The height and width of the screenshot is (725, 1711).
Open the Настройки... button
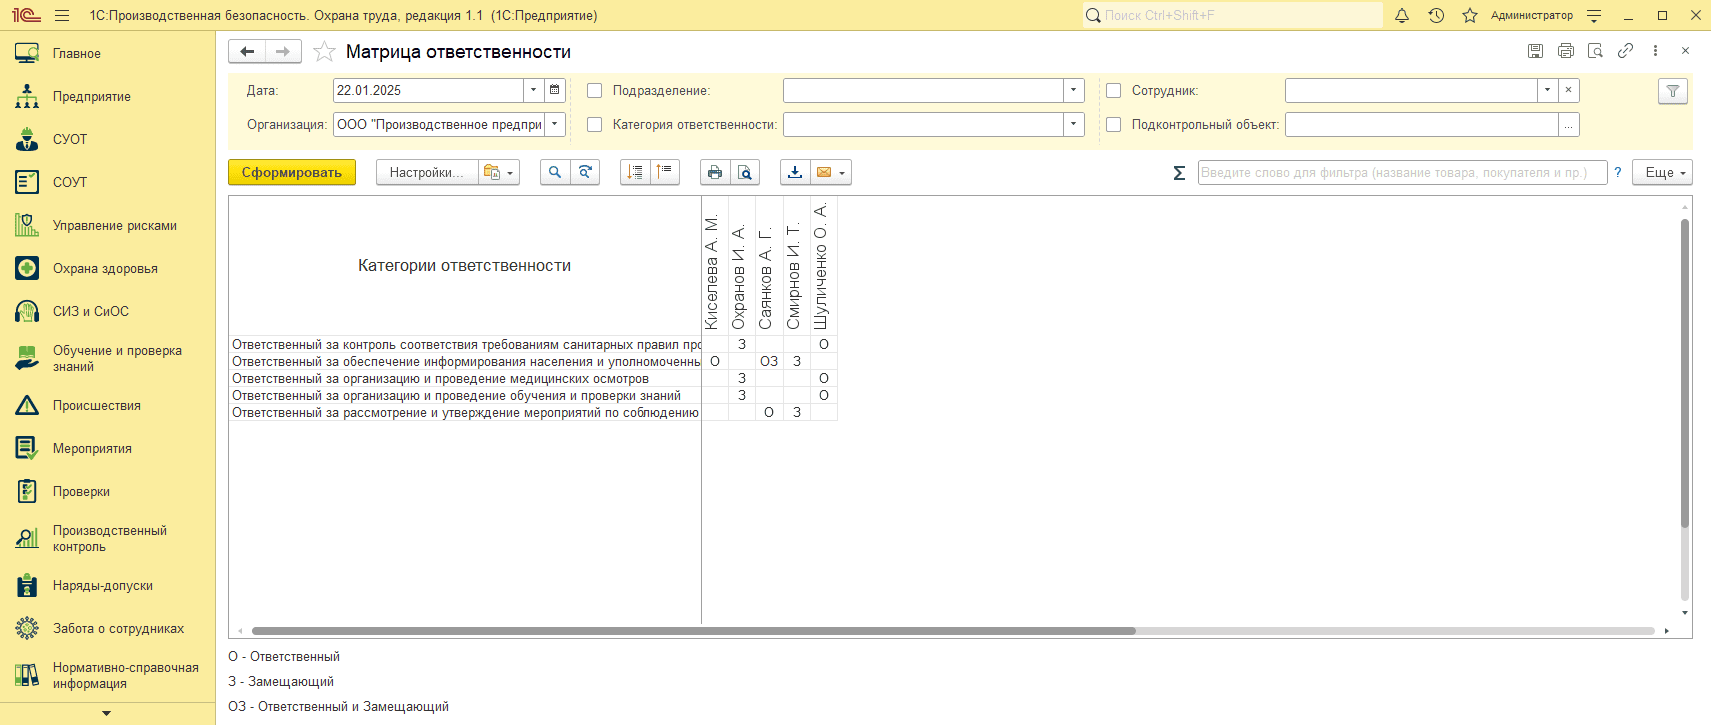coord(427,172)
